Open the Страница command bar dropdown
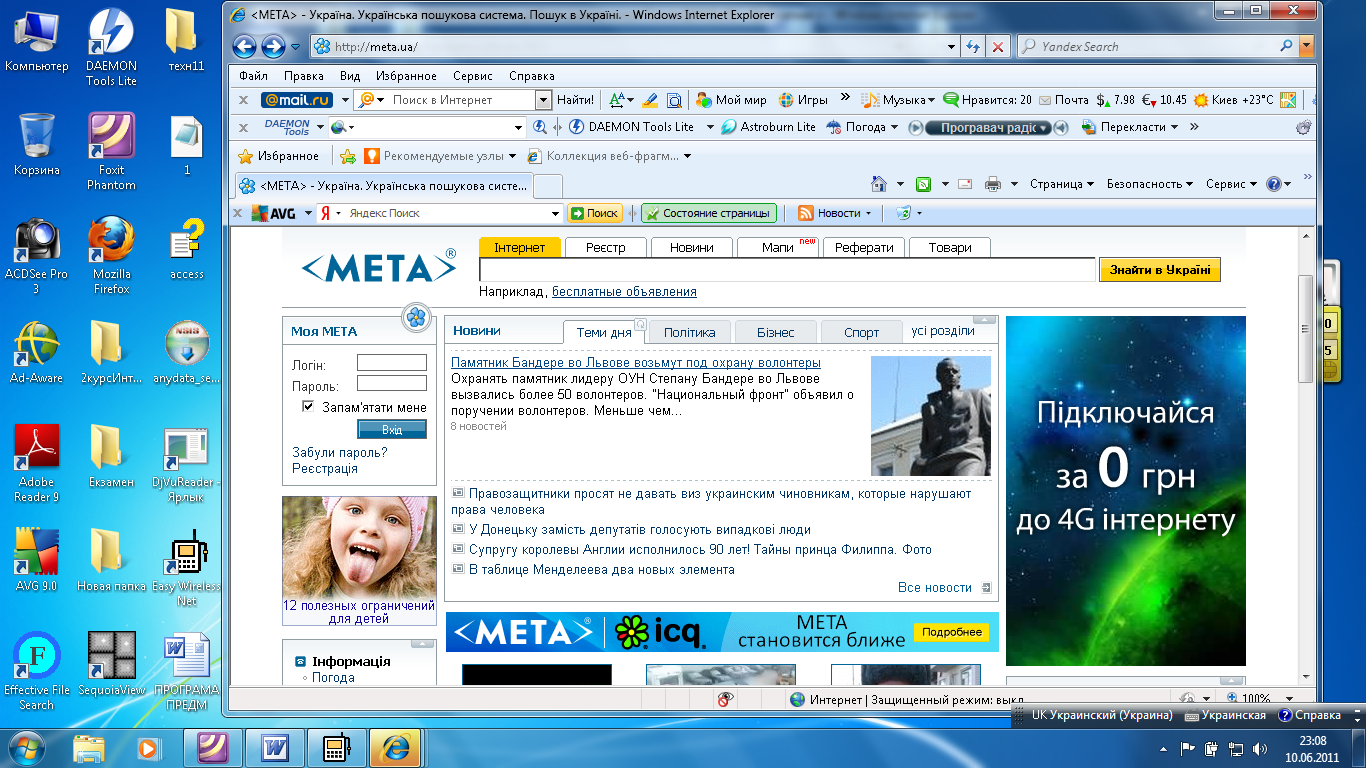This screenshot has height=768, width=1366. tap(1062, 184)
